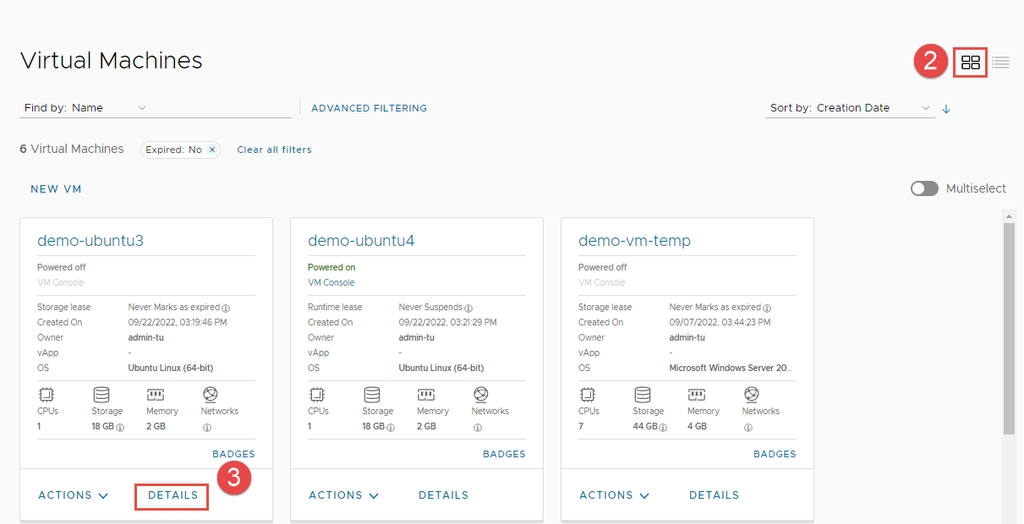Switch to list view layout

[1000, 62]
